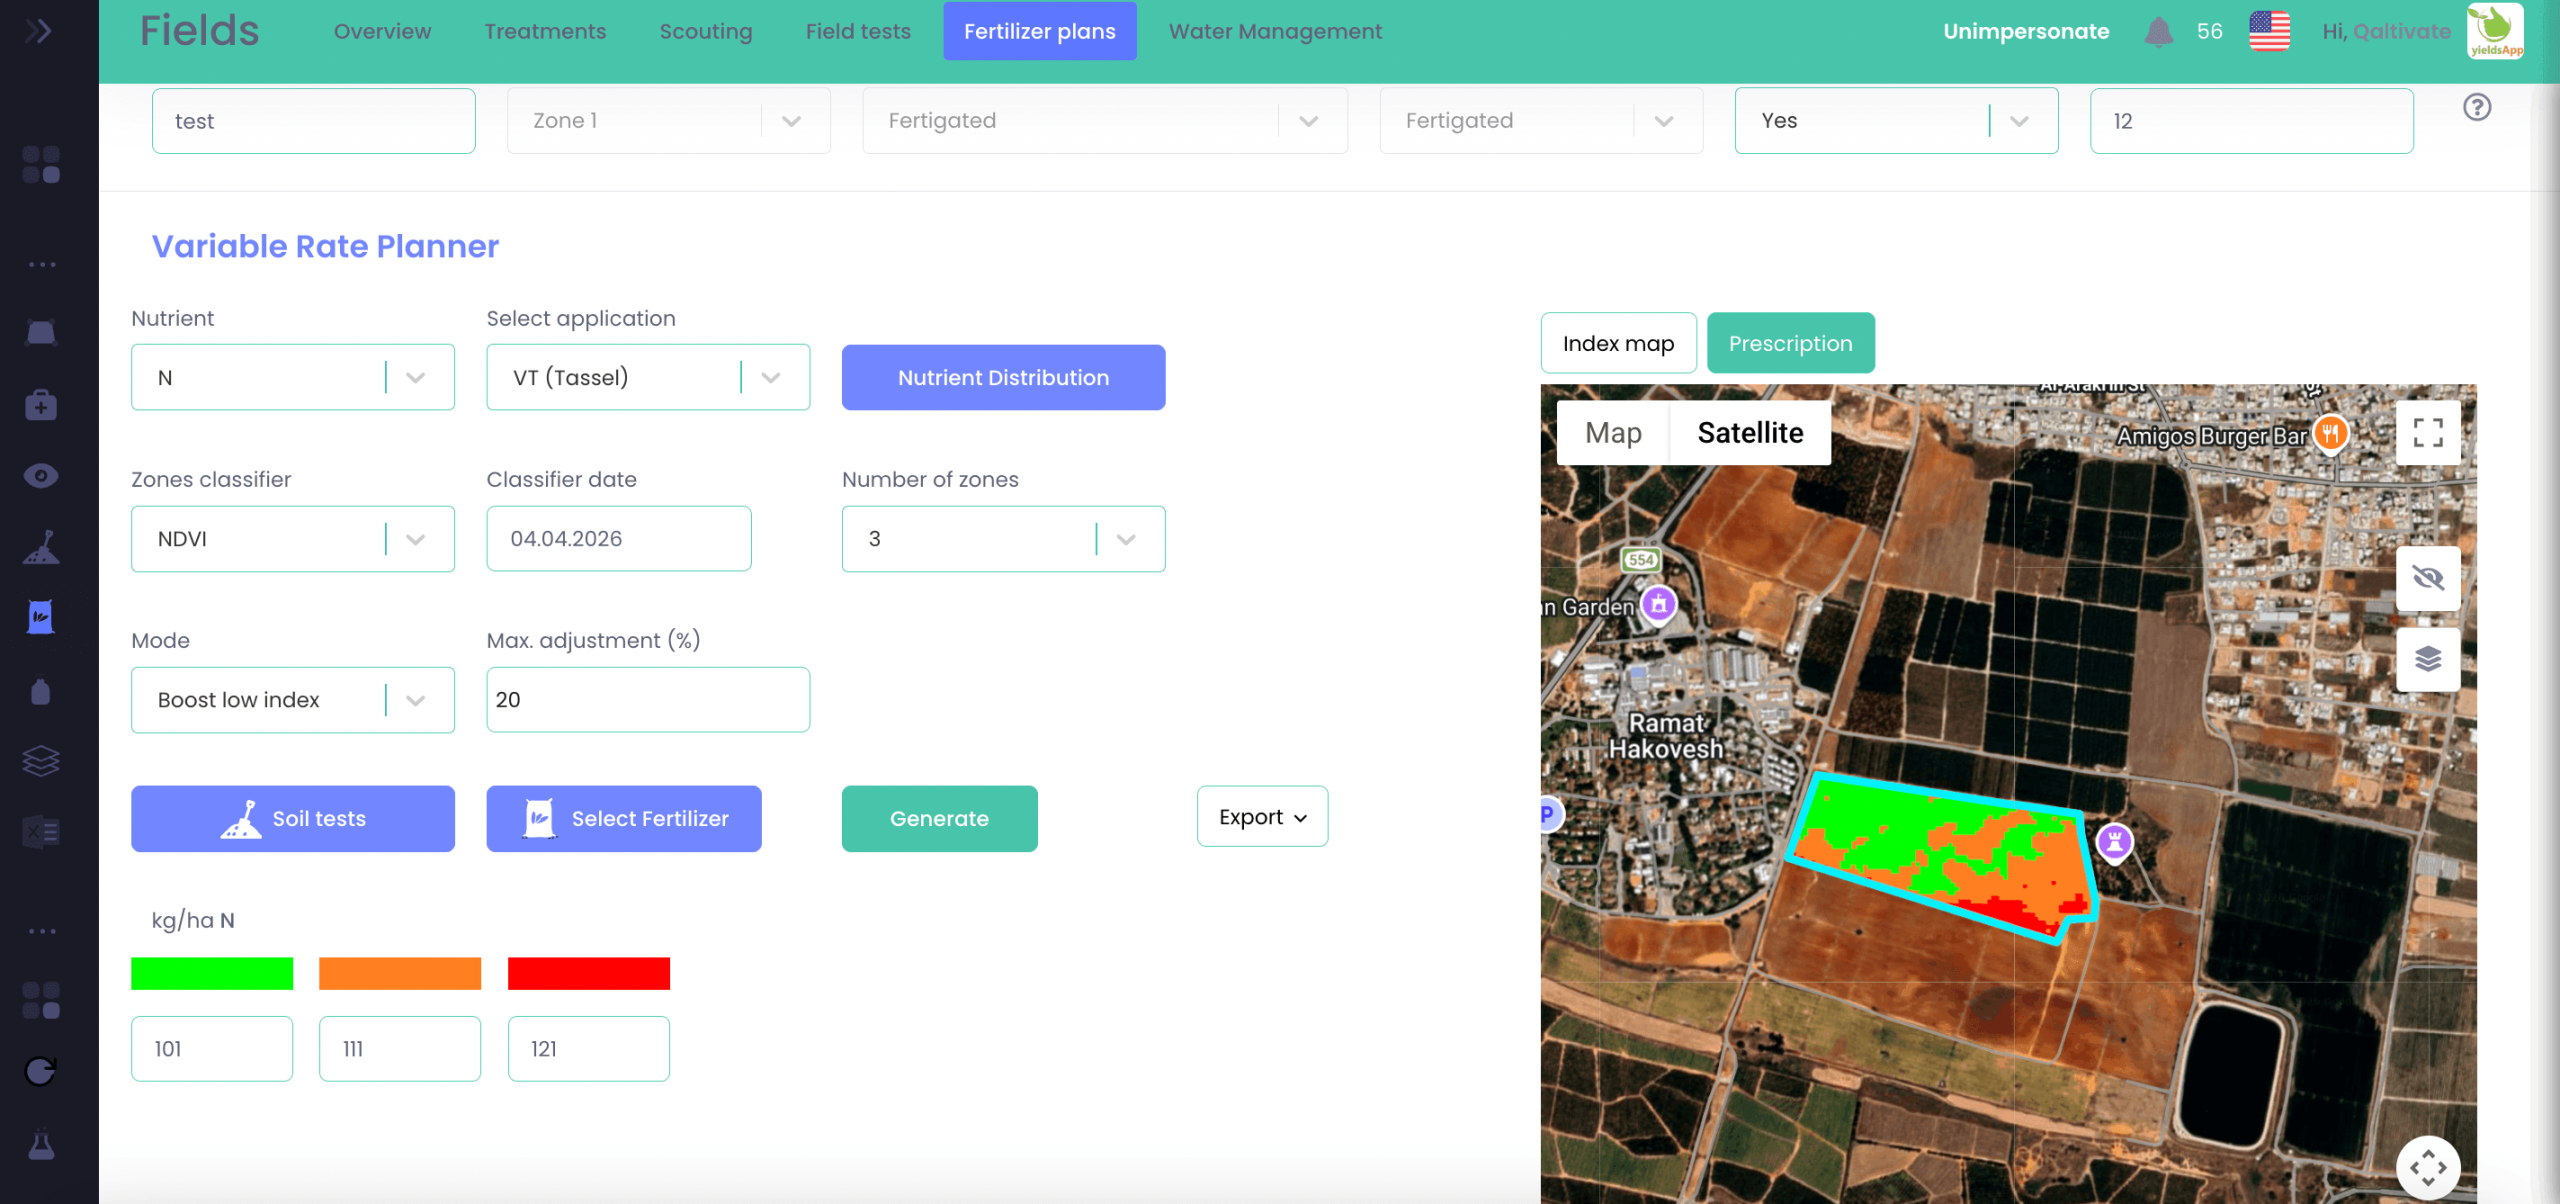Screen dimensions: 2560x1204
Task: Select the Fertilizer plans tab
Action: pyautogui.click(x=1039, y=31)
